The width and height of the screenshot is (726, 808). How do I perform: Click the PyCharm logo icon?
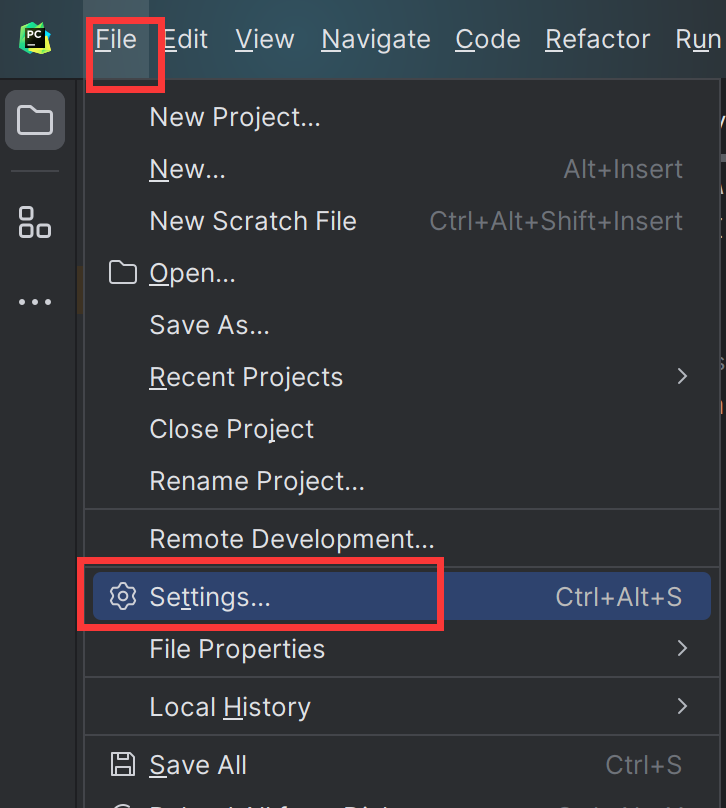pyautogui.click(x=35, y=38)
